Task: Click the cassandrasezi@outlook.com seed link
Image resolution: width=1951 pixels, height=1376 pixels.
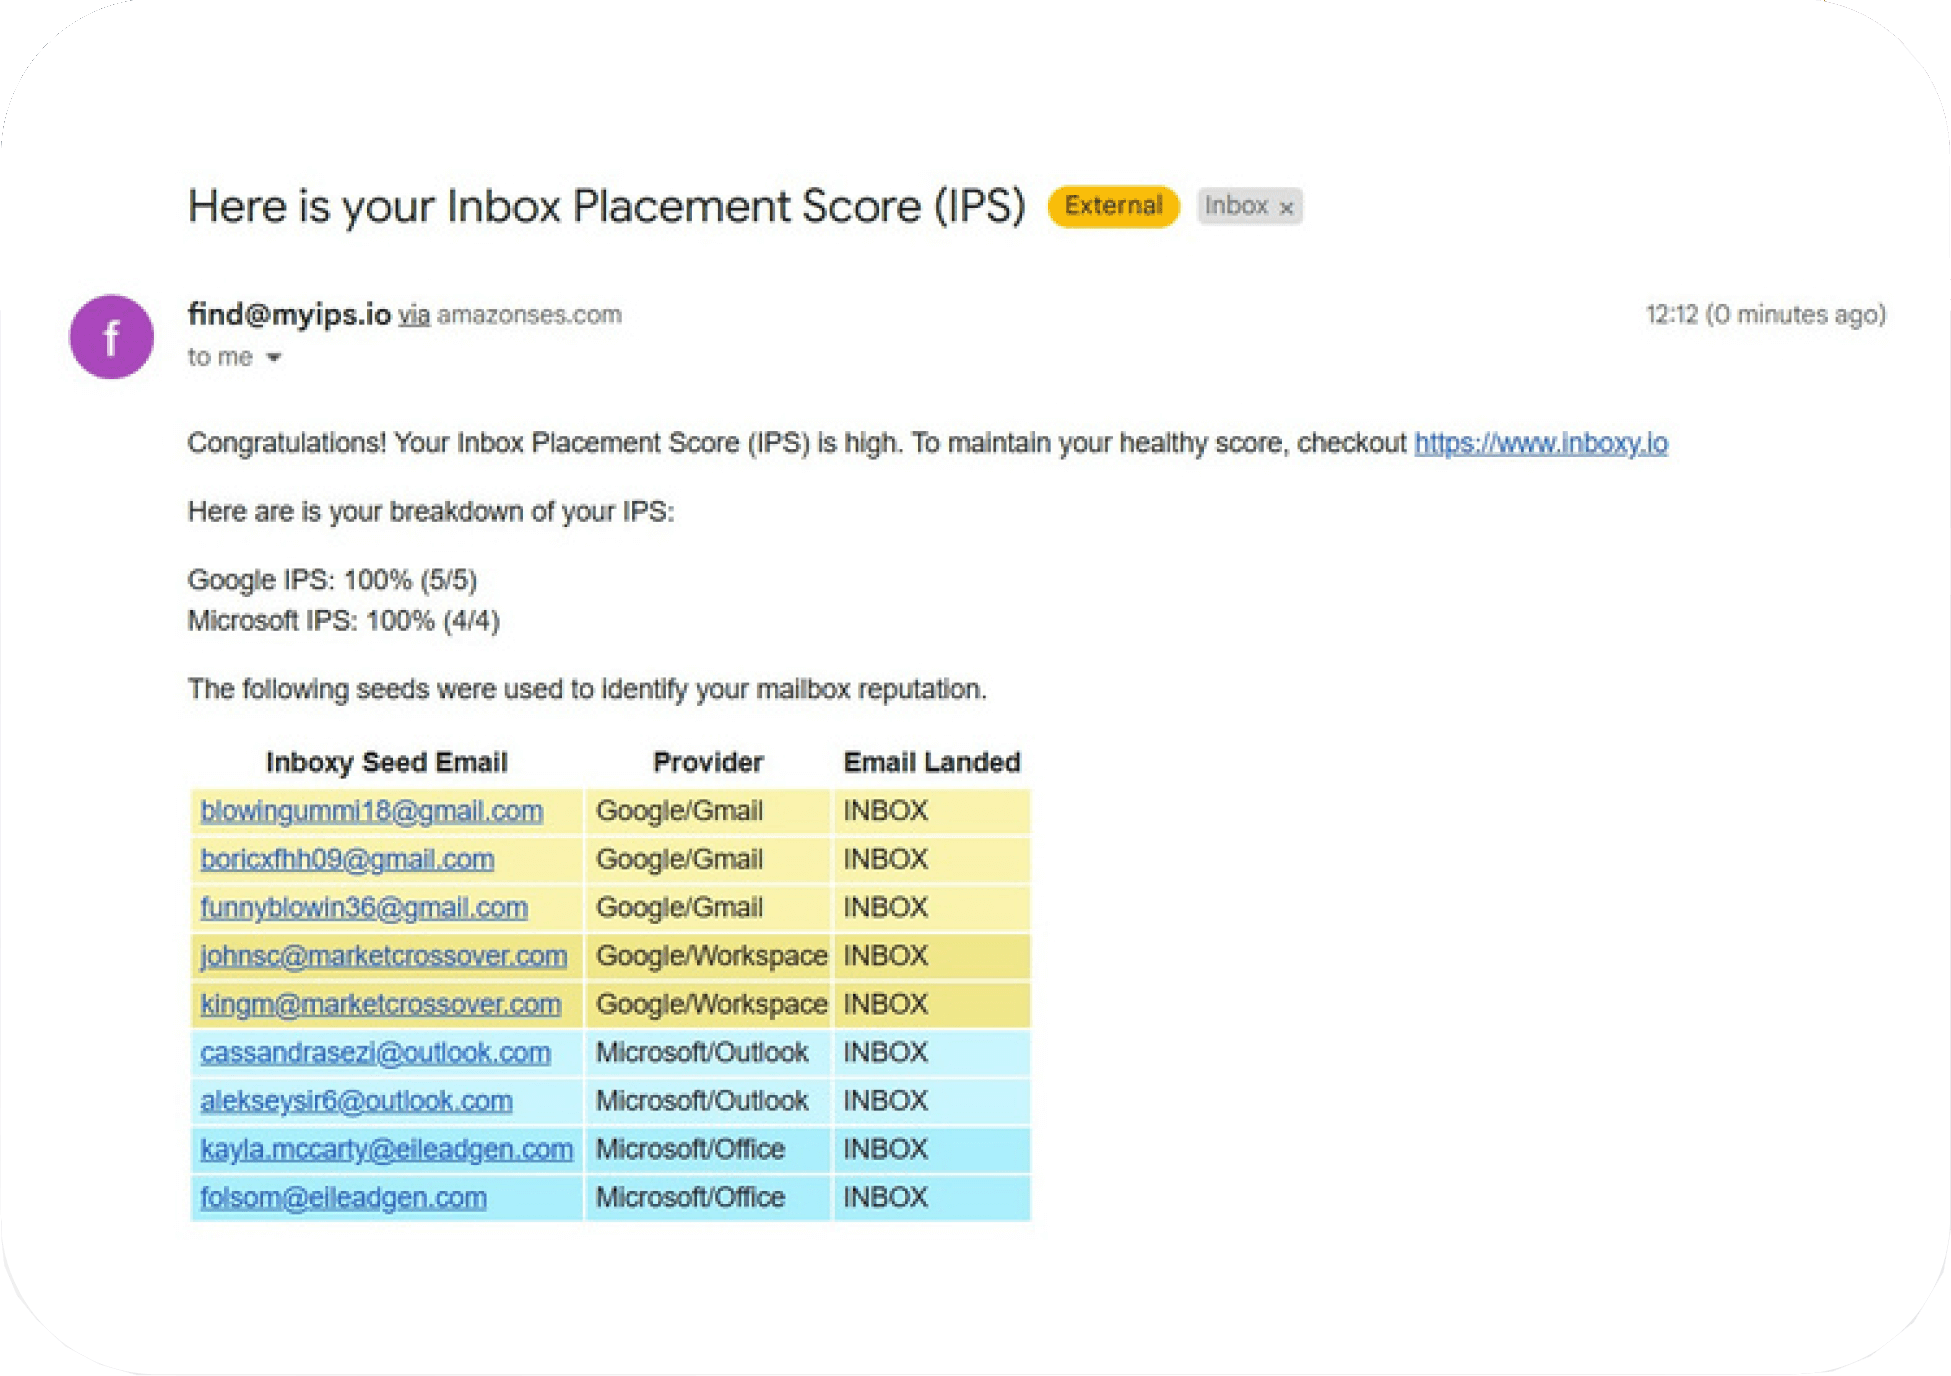Action: click(375, 1052)
